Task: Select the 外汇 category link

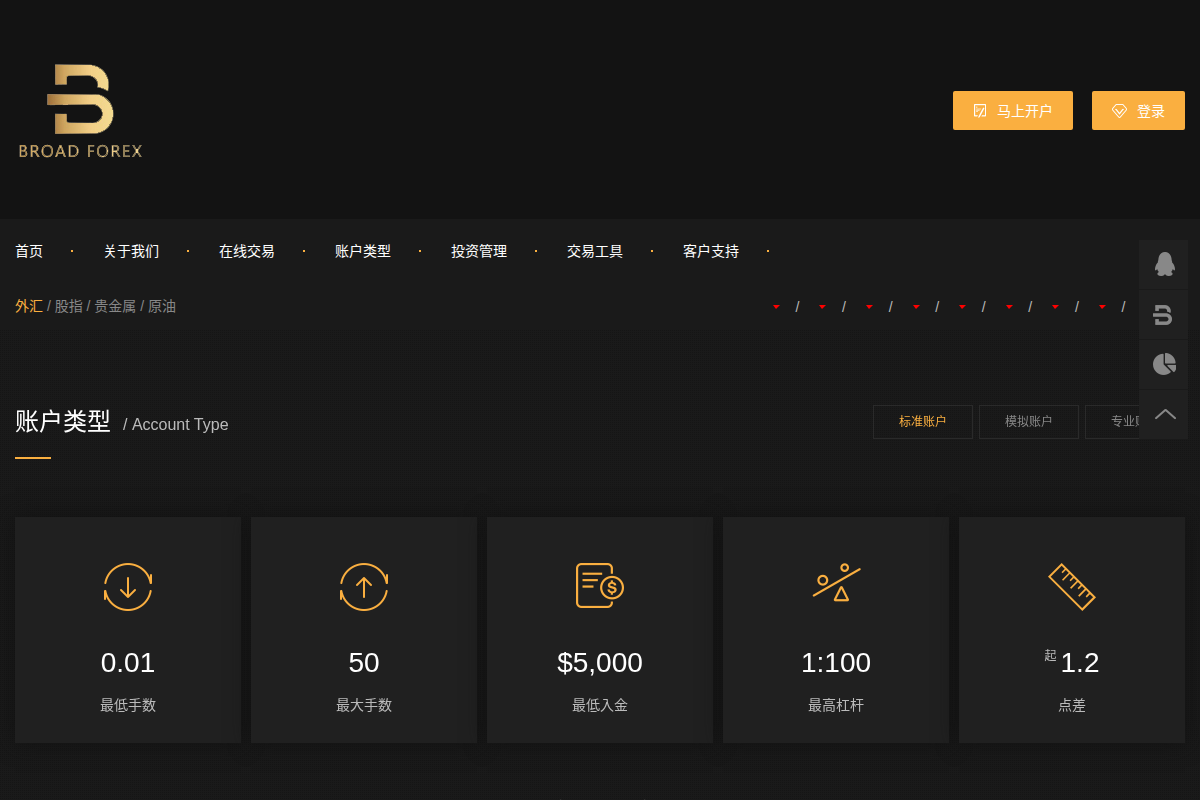Action: coord(29,306)
